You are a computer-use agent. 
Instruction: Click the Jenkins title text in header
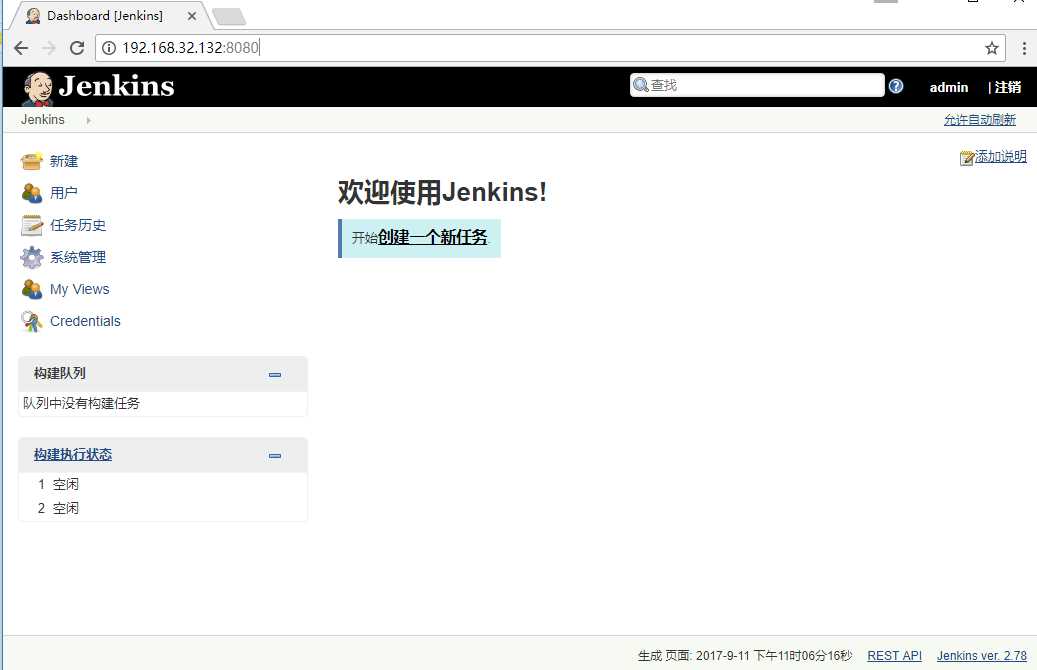point(116,87)
